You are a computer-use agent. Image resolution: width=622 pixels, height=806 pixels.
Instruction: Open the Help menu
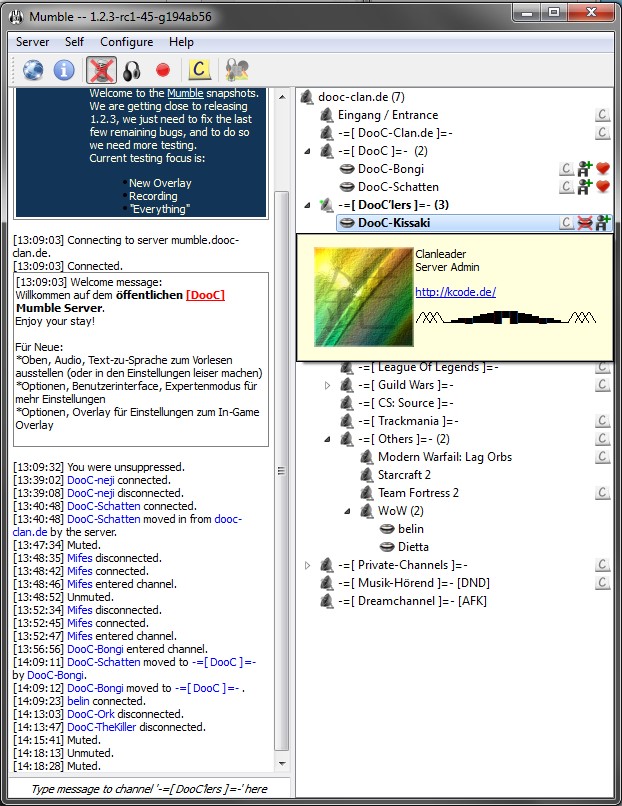pos(181,42)
